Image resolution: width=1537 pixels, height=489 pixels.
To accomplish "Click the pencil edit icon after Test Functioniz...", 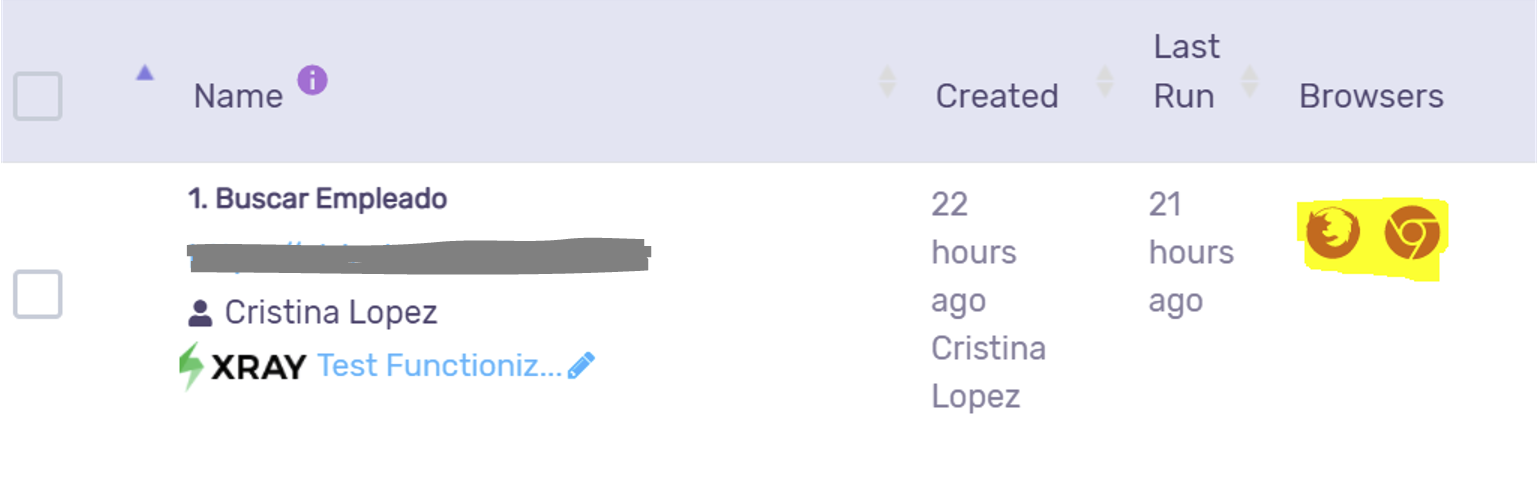I will click(x=581, y=366).
